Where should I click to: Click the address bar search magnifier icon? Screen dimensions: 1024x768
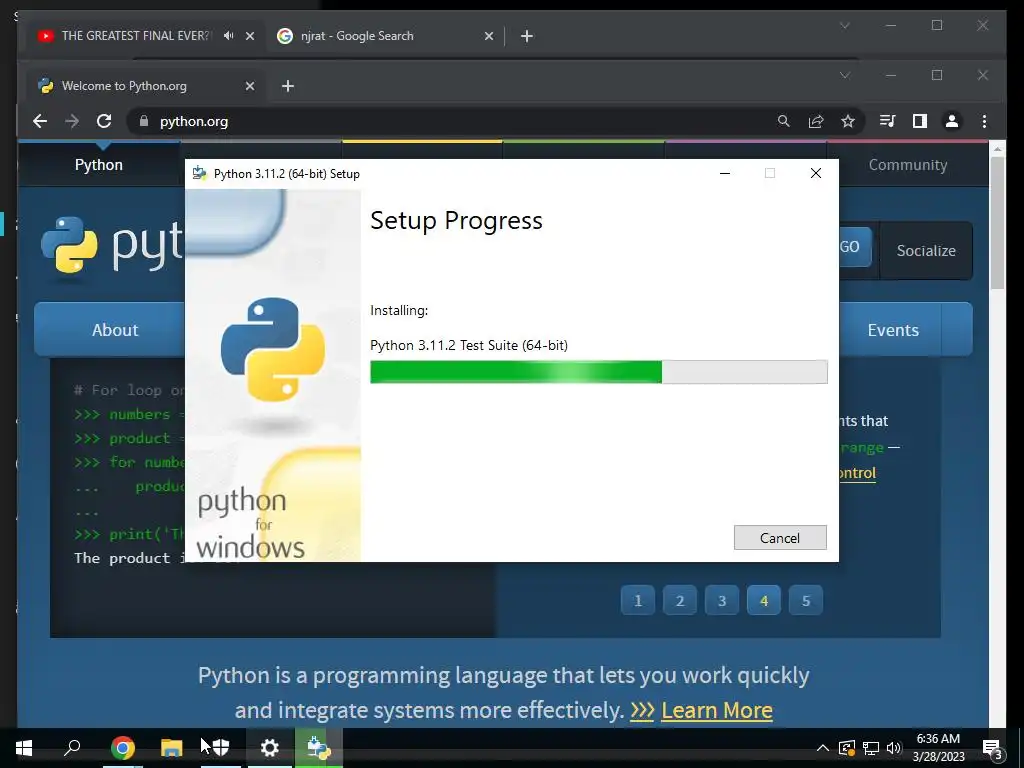pyautogui.click(x=784, y=121)
